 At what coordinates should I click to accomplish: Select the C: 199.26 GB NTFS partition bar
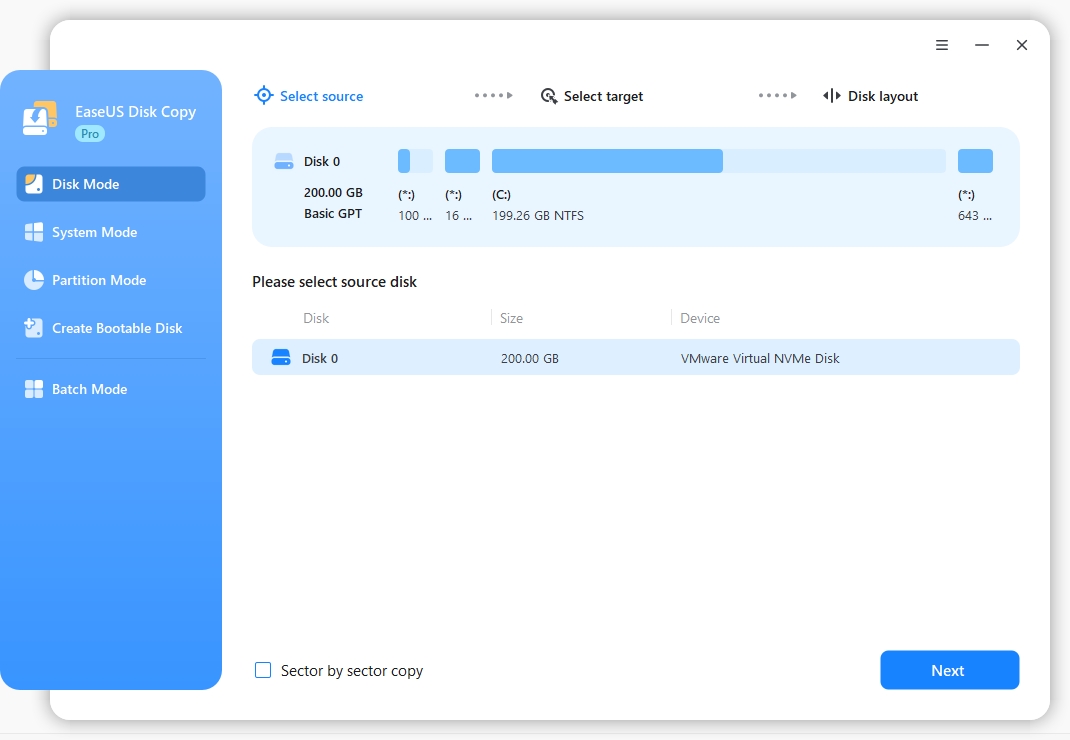[718, 161]
